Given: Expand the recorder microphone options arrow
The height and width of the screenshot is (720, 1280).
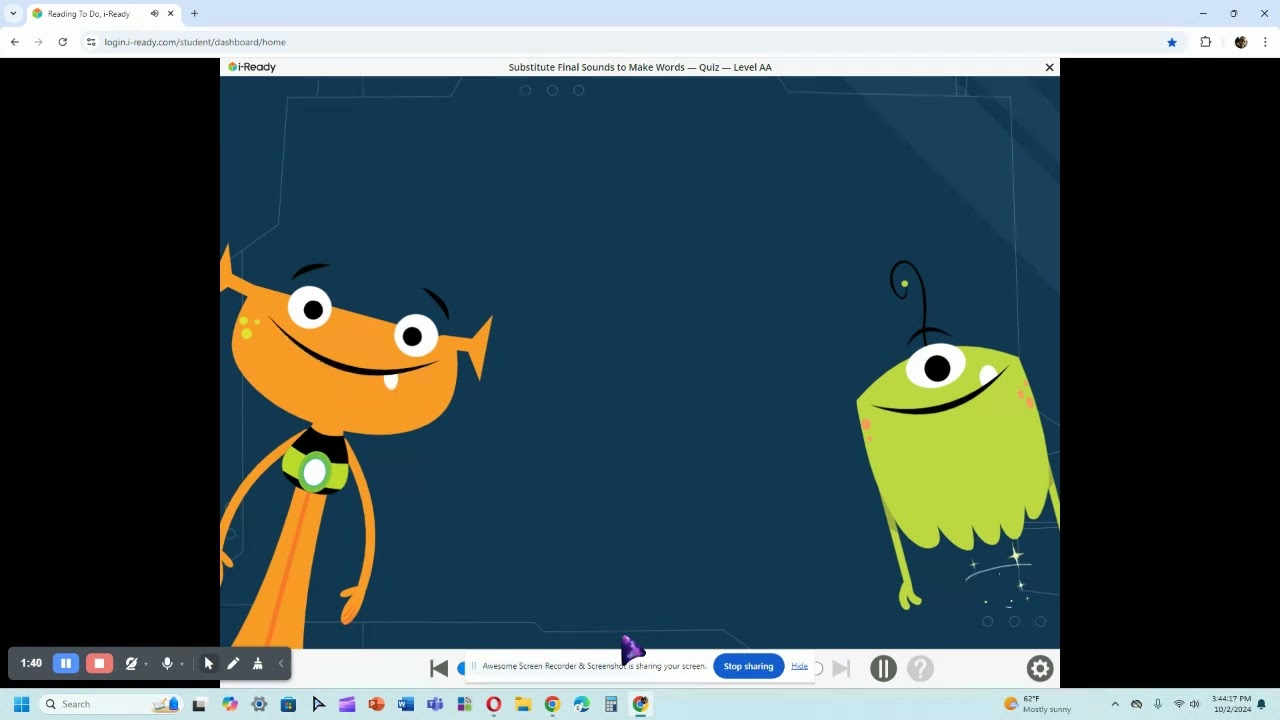Looking at the screenshot, I should coord(182,664).
